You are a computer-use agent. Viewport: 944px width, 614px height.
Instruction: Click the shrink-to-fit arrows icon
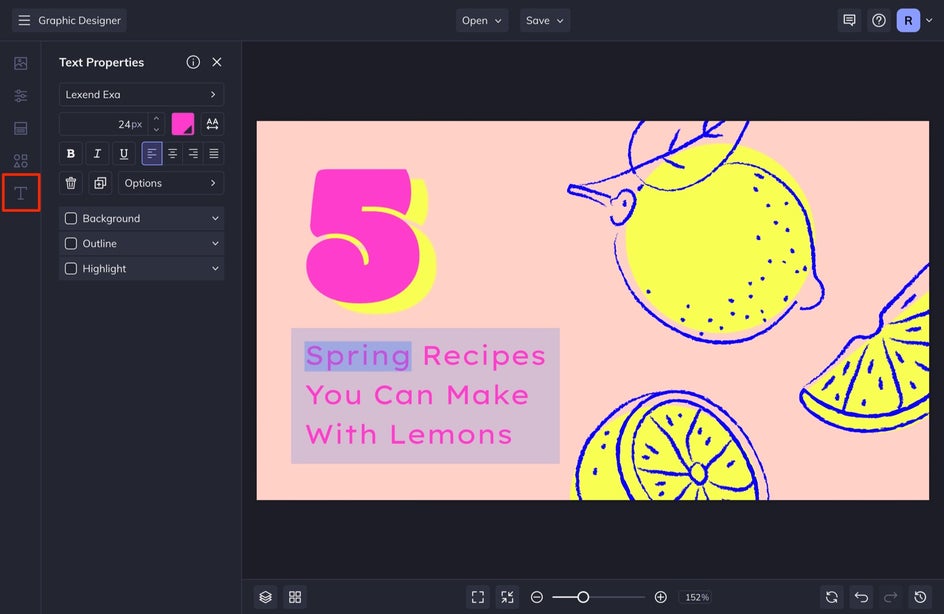[508, 597]
